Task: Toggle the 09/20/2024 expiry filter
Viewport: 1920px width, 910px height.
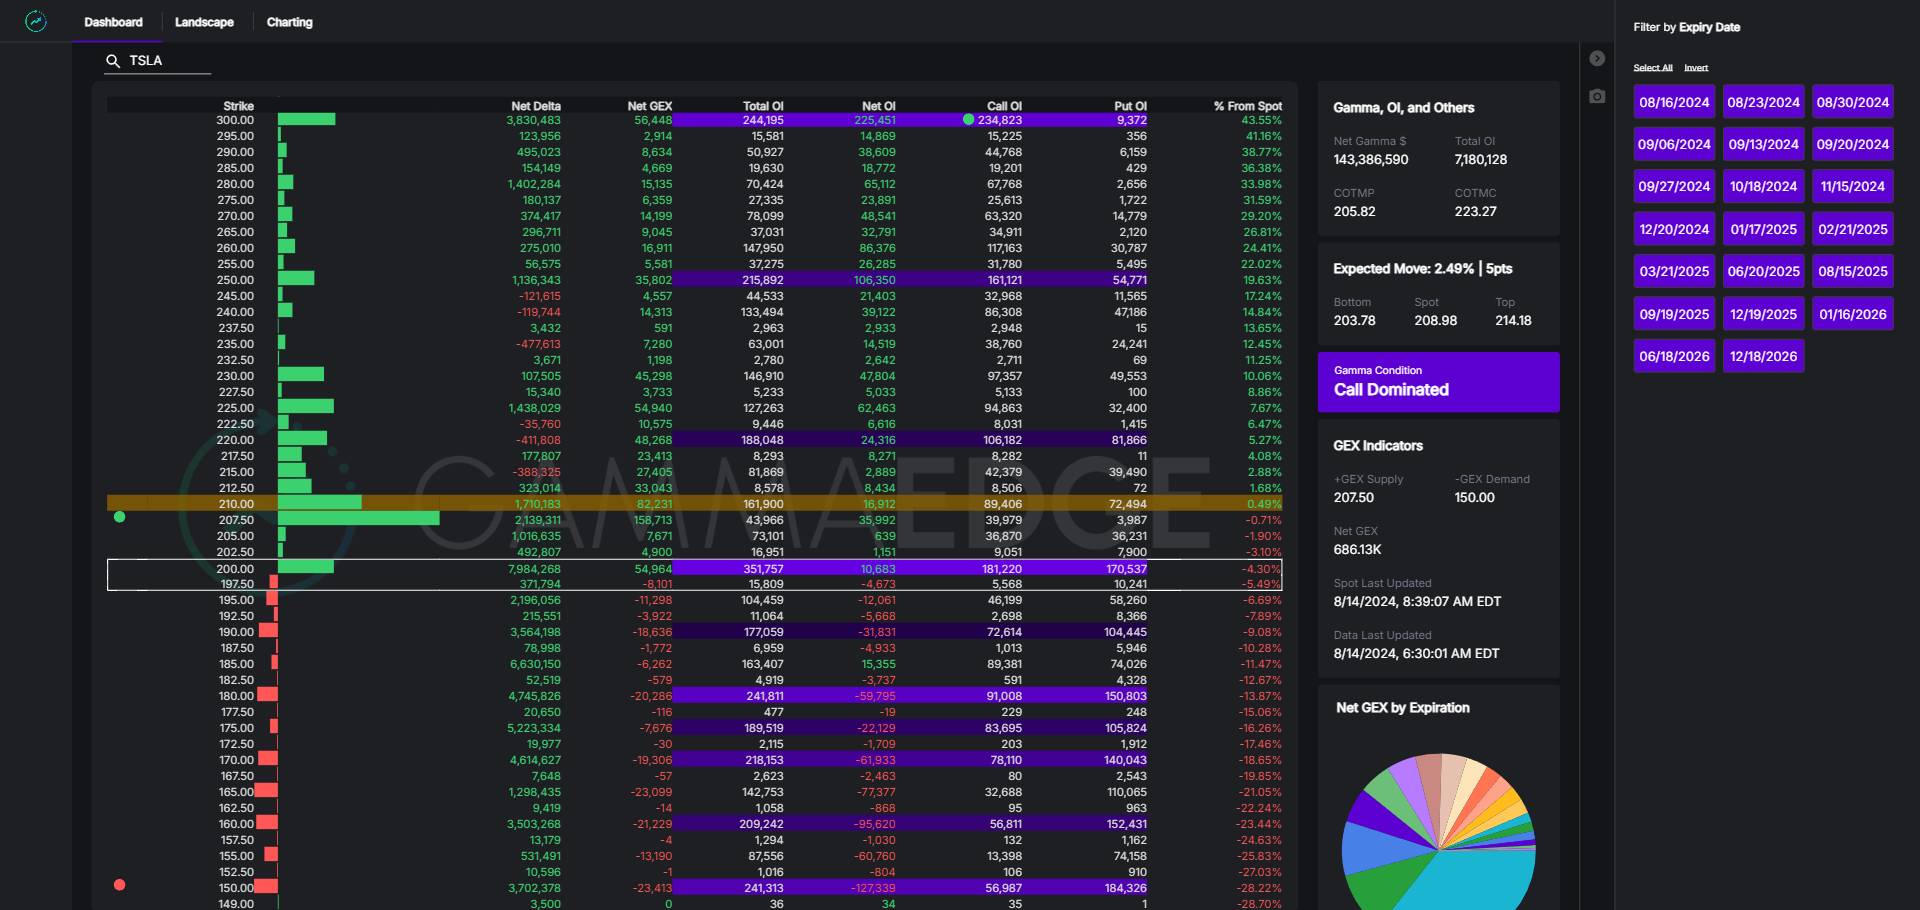Action: coord(1852,144)
